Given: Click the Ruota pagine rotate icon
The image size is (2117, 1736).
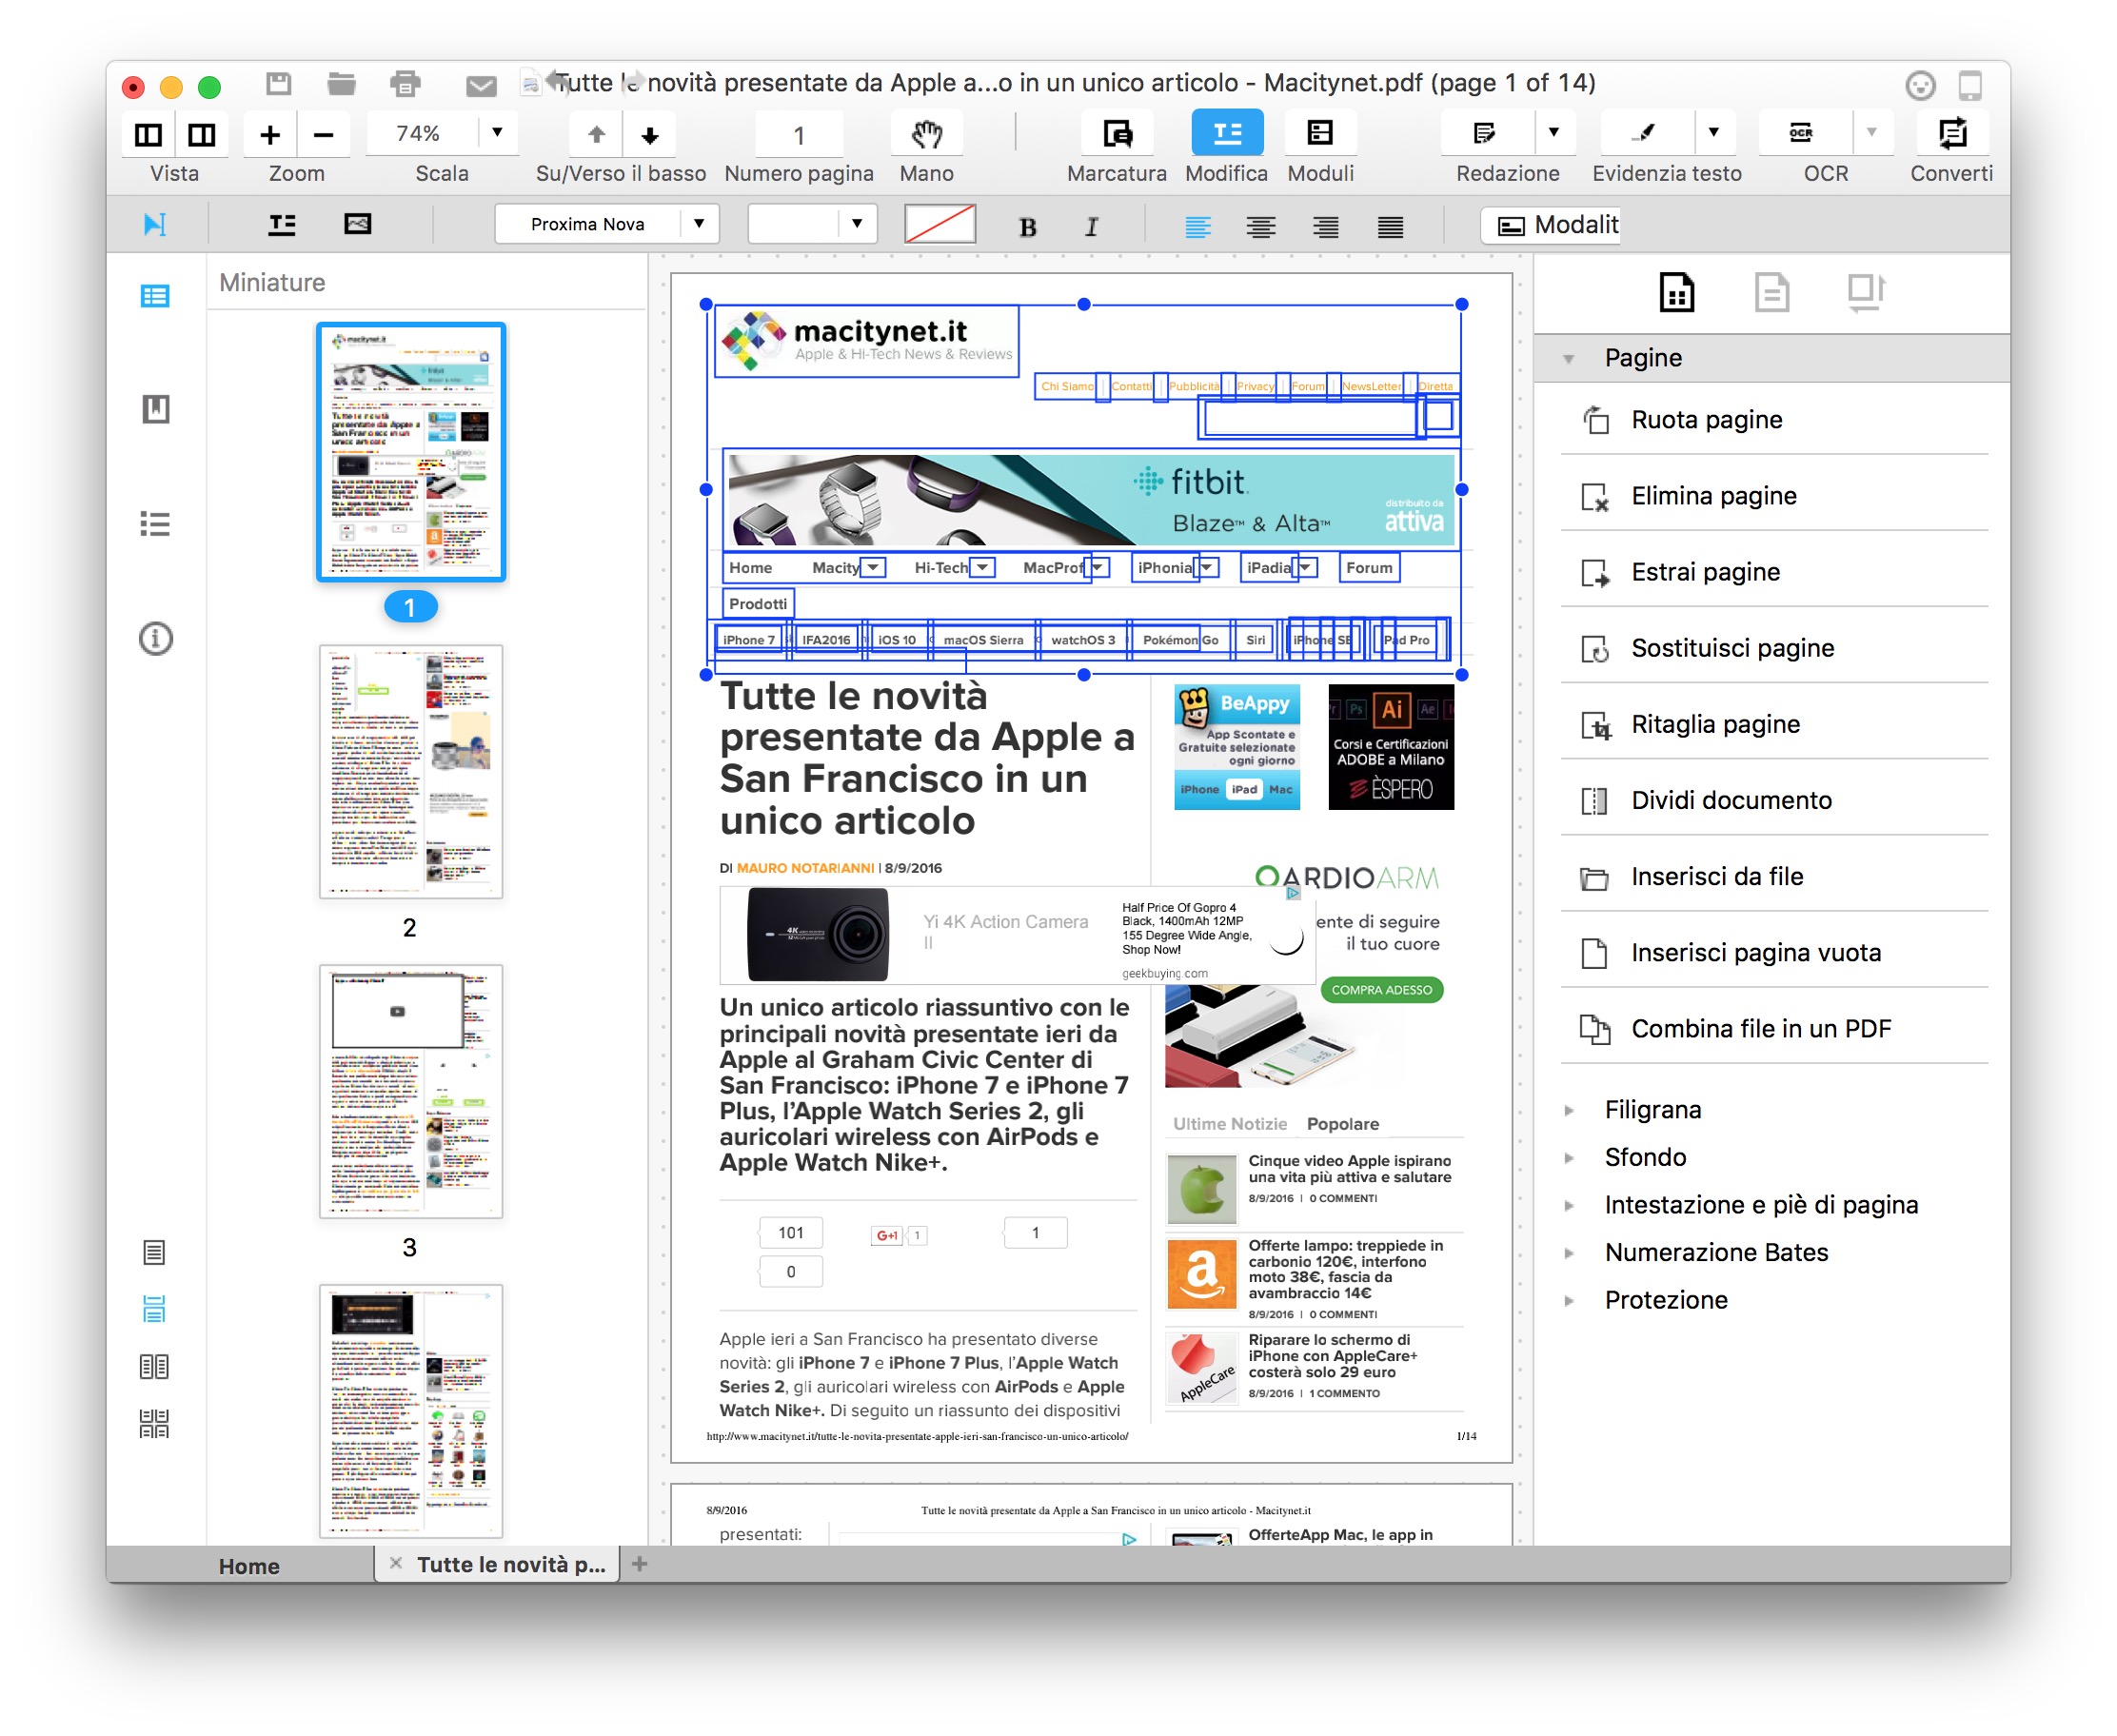Looking at the screenshot, I should coord(1595,420).
